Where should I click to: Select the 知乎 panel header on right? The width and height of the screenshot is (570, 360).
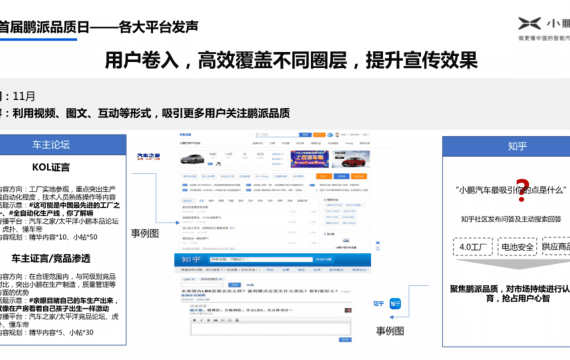[x=506, y=146]
